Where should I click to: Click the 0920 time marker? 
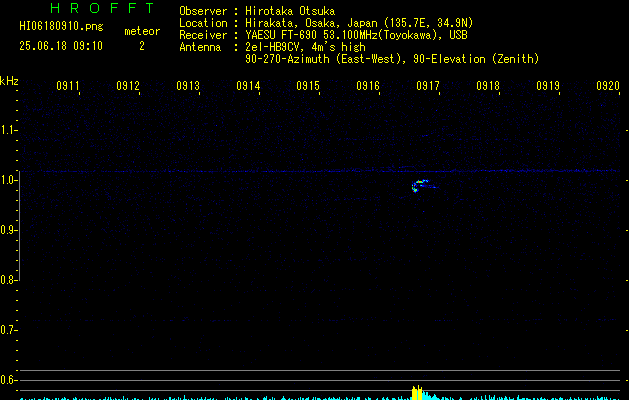click(x=608, y=86)
